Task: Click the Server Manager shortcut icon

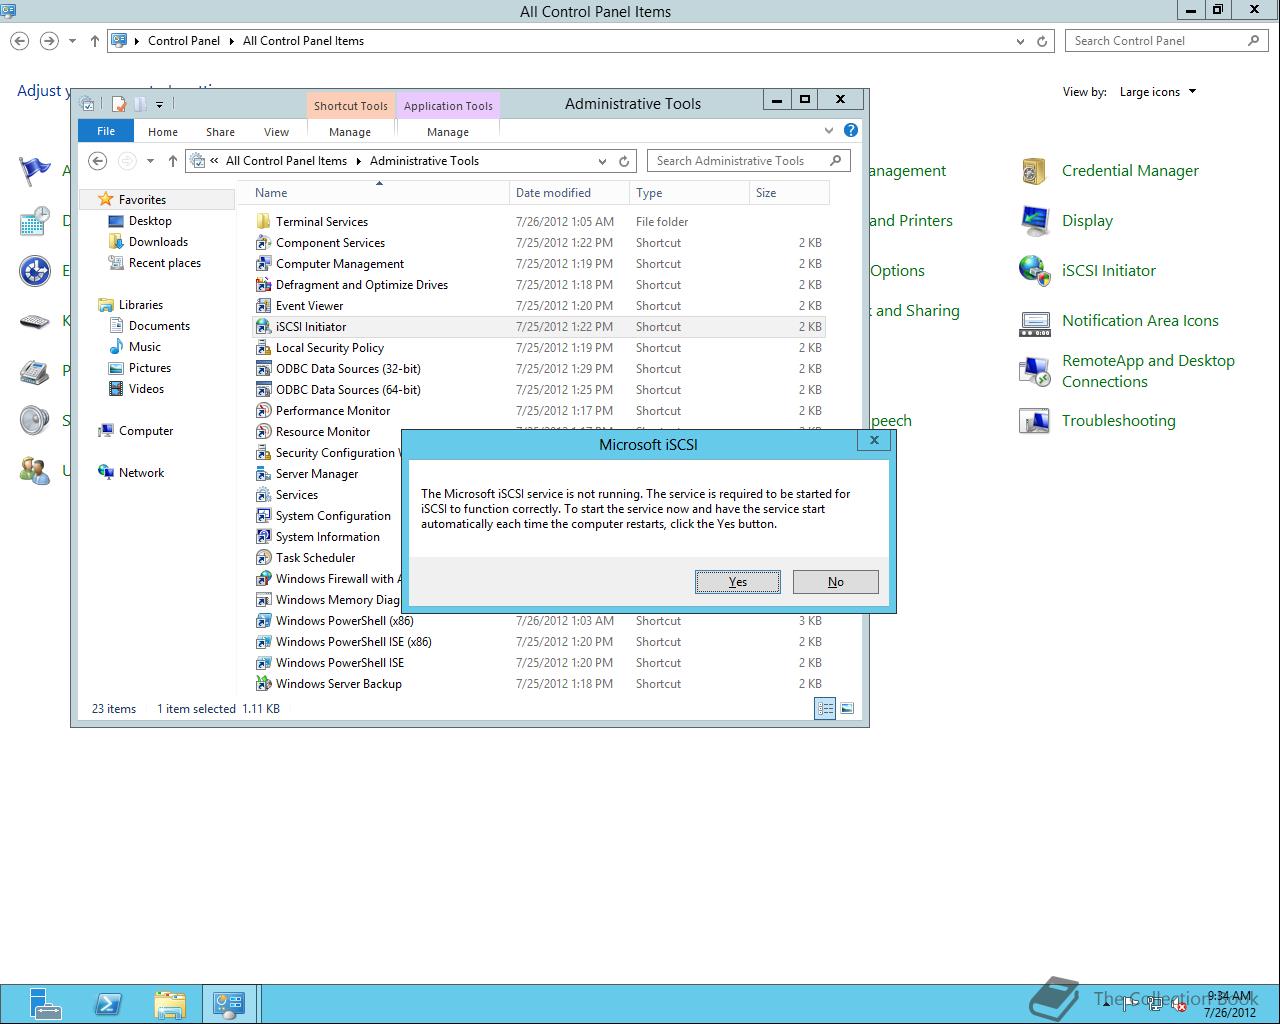Action: tap(263, 474)
